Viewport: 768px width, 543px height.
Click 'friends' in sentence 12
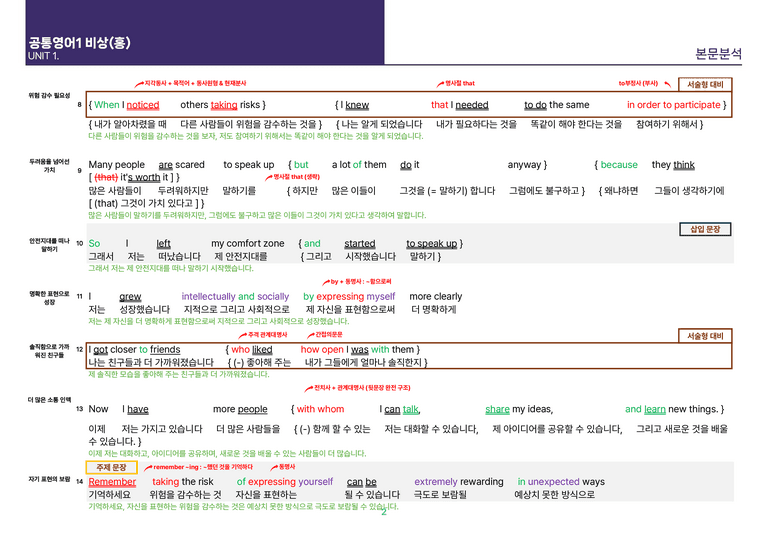pyautogui.click(x=165, y=350)
